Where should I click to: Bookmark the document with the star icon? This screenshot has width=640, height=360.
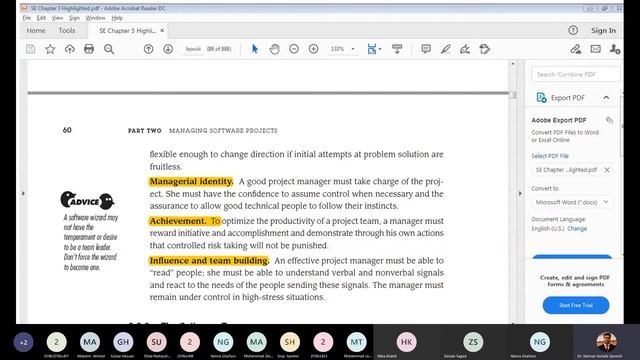click(x=50, y=49)
